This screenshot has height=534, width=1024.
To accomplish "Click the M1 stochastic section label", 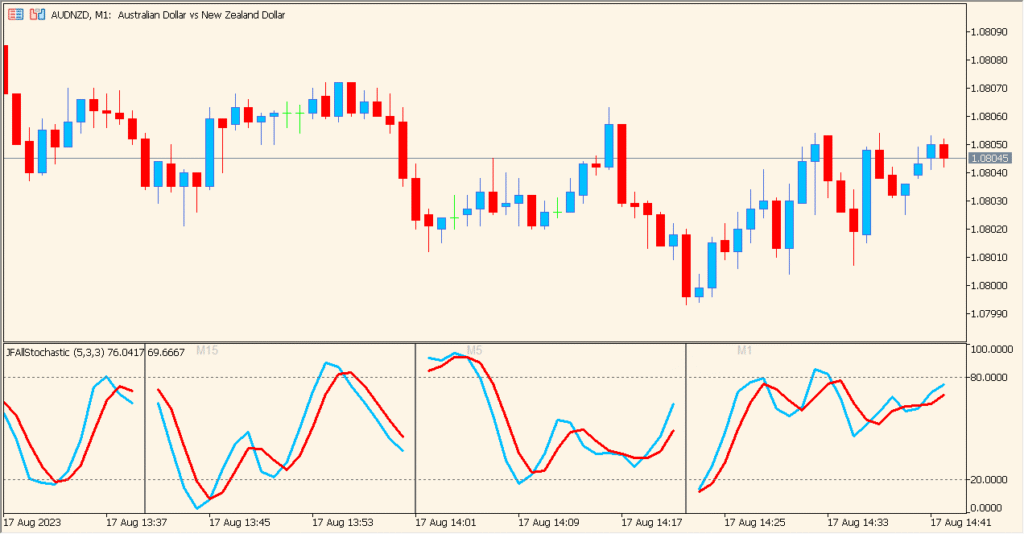I will point(744,351).
